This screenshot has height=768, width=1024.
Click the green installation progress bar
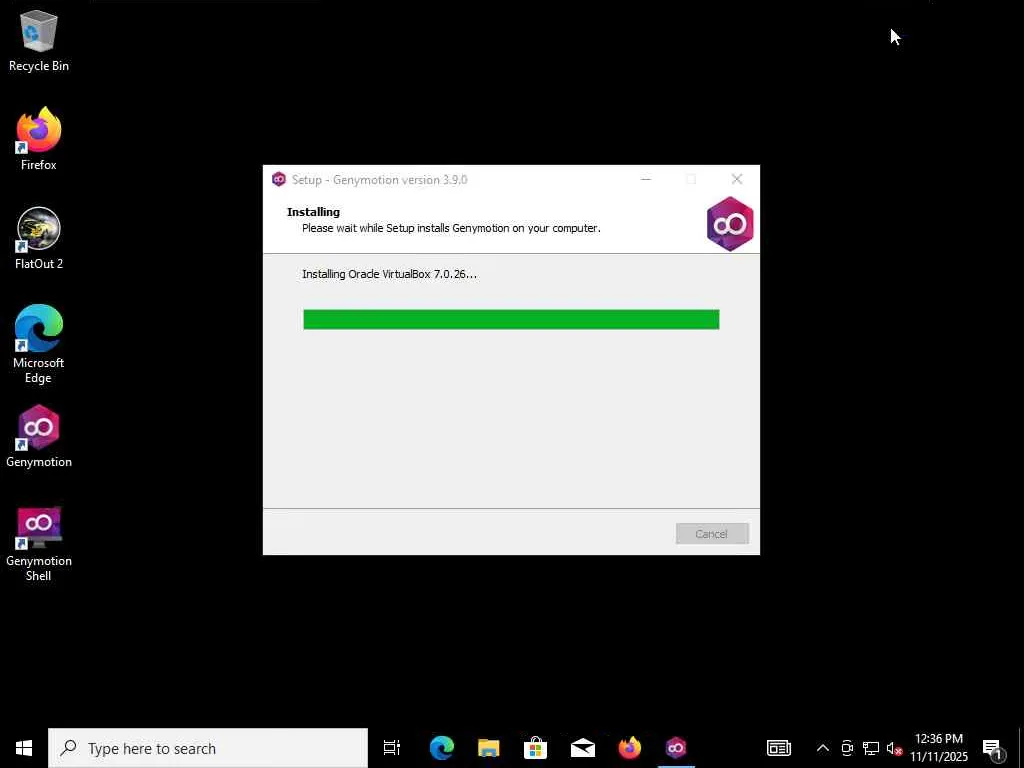click(x=511, y=319)
